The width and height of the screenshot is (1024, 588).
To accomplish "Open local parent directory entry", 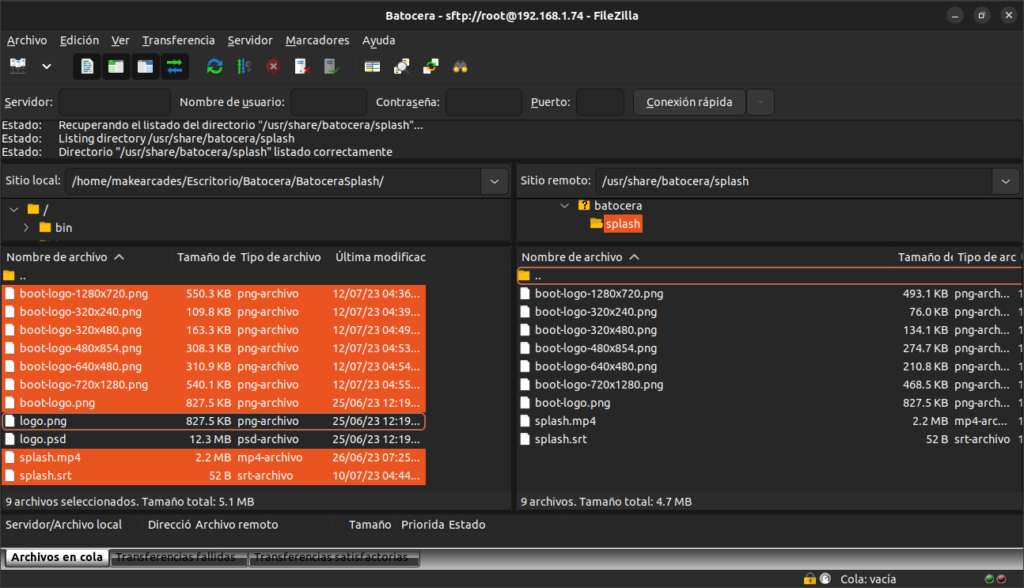I will click(214, 276).
